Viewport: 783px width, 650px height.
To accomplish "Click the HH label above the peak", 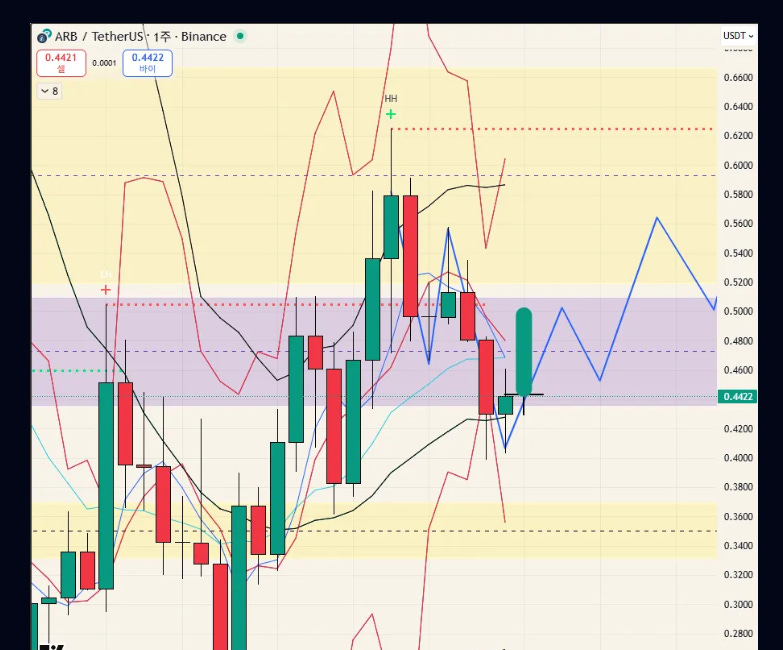I will (x=391, y=98).
